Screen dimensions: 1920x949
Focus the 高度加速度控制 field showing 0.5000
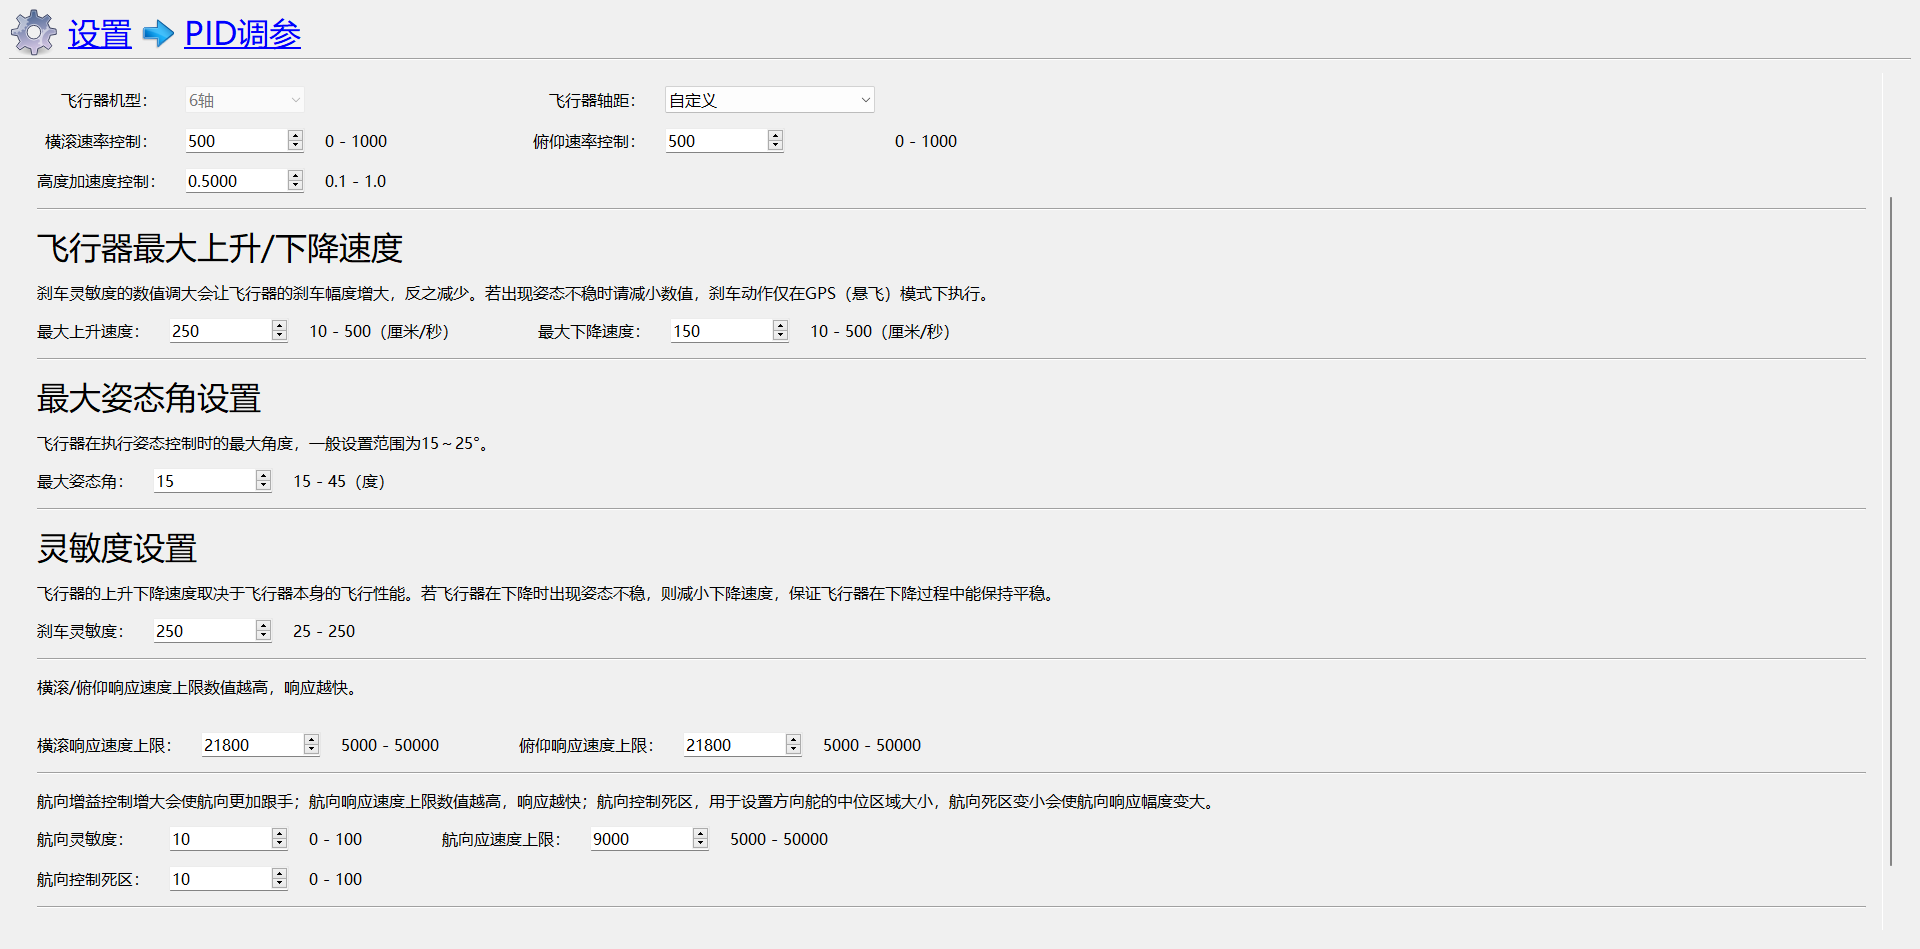pos(237,181)
